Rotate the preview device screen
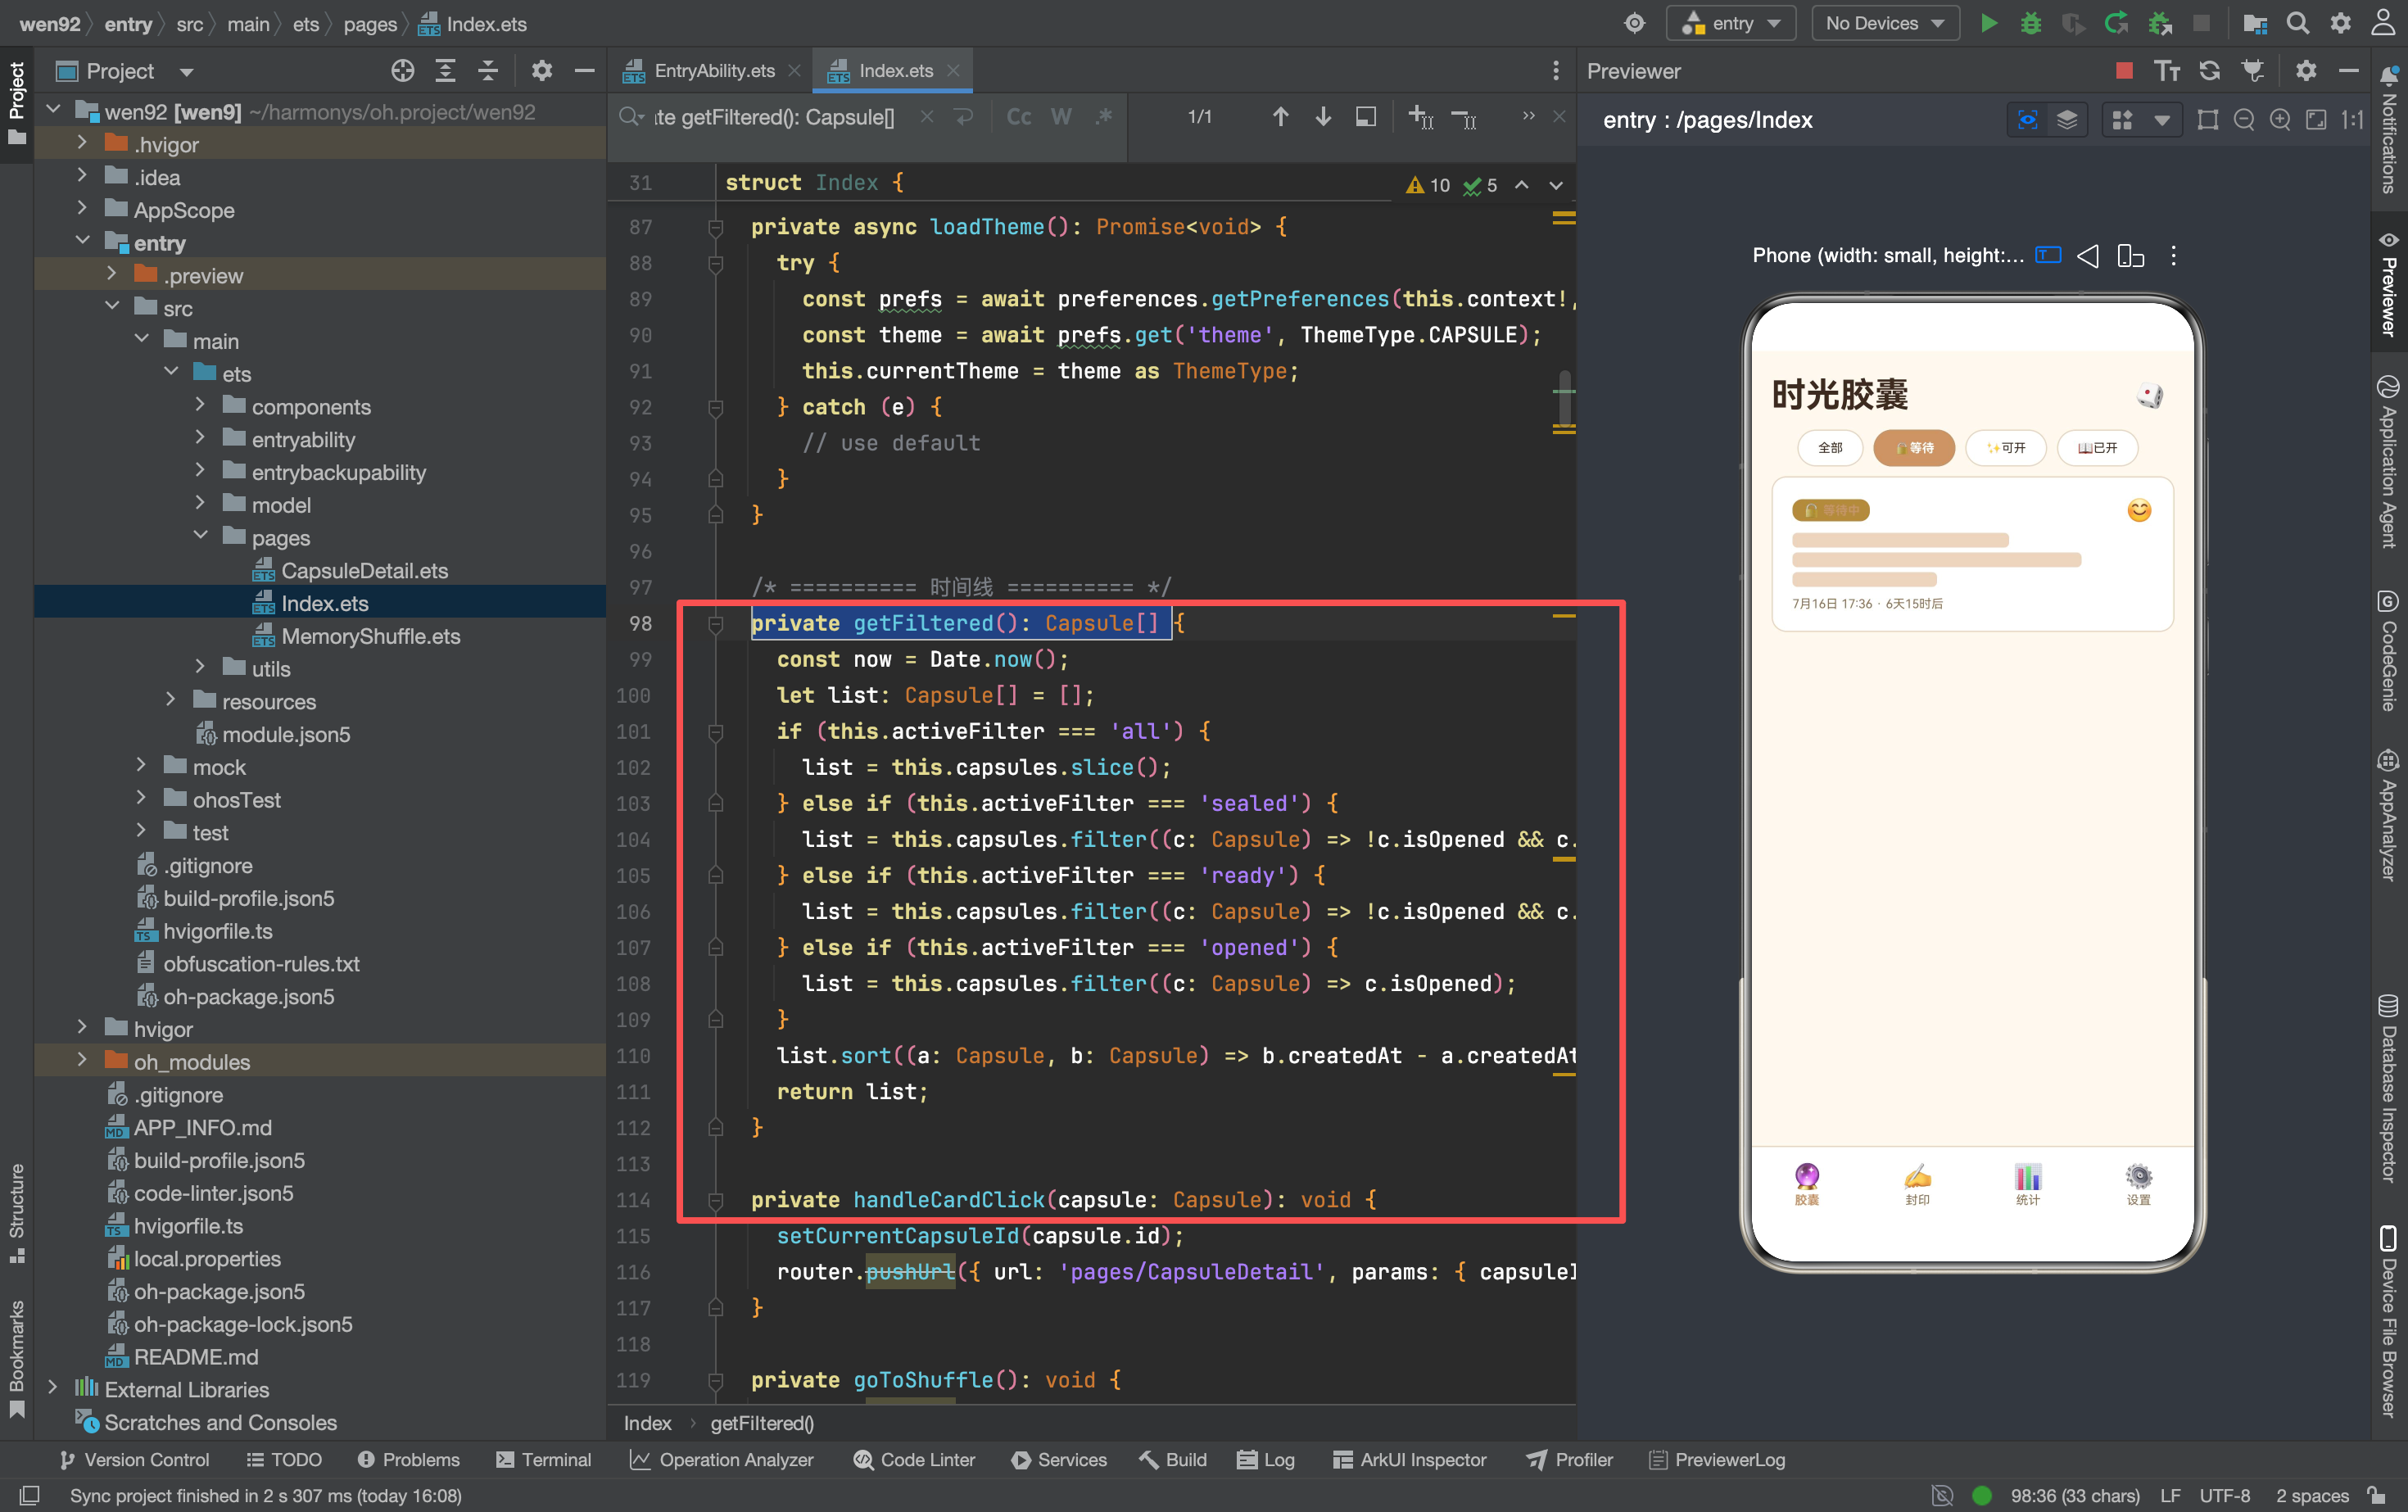 pyautogui.click(x=2130, y=256)
